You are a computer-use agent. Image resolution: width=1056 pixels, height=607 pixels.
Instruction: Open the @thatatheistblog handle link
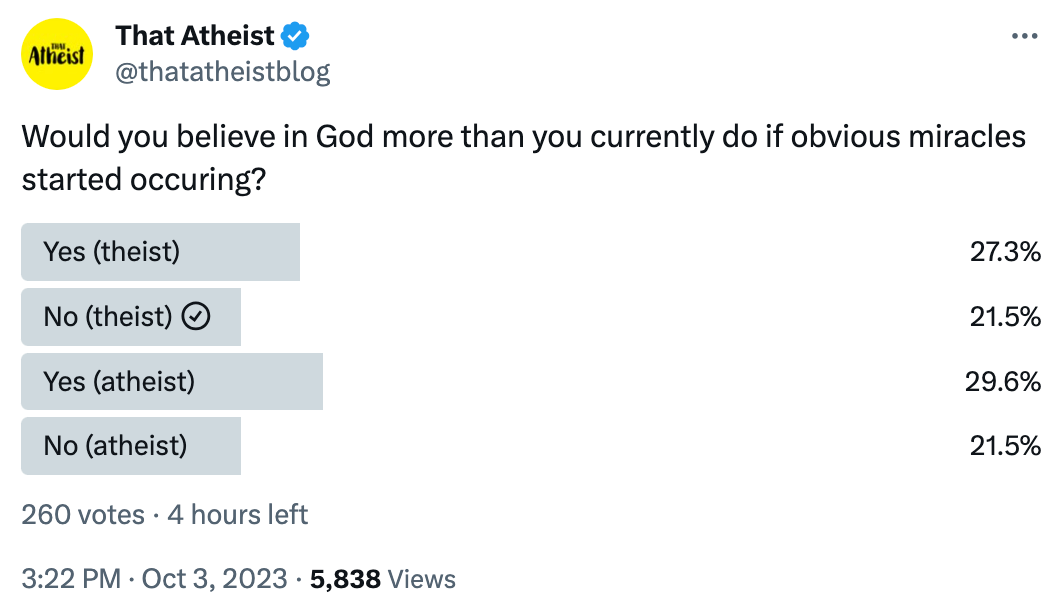click(x=223, y=72)
